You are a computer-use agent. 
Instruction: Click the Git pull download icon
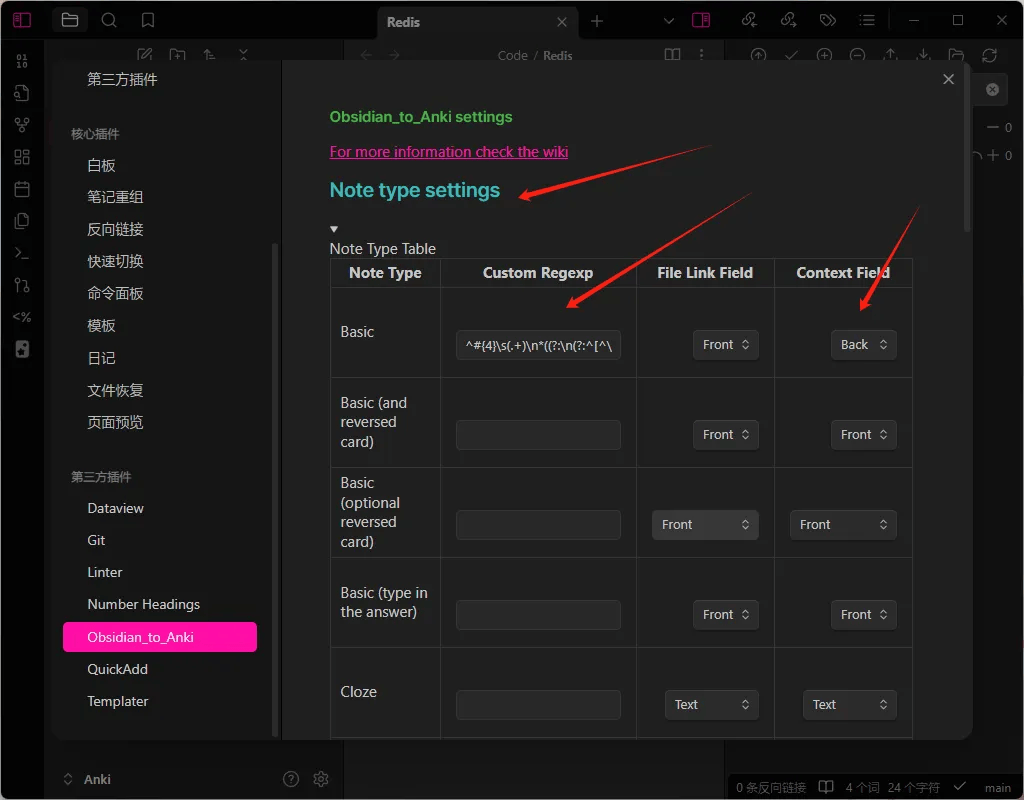(x=923, y=56)
